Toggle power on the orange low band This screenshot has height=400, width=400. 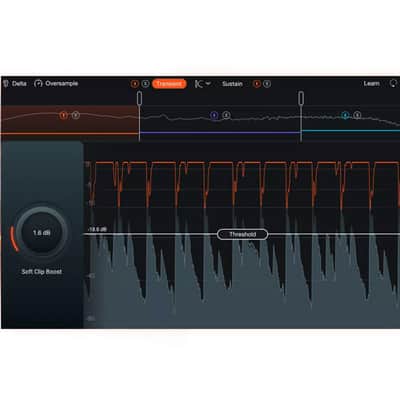point(63,115)
